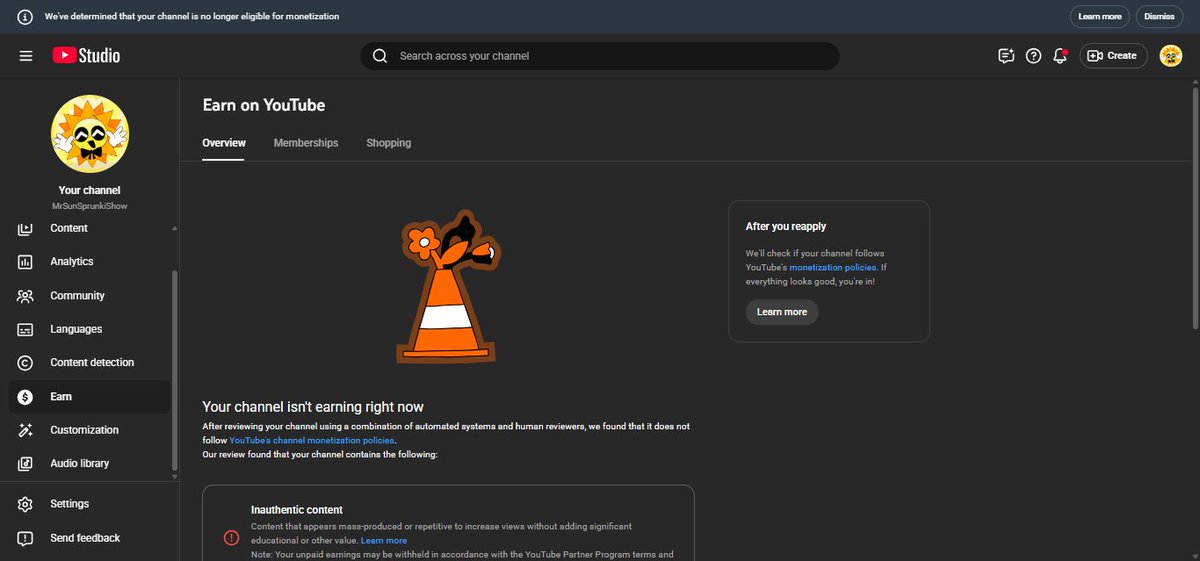Click the Inauthentic content heading
Image resolution: width=1200 pixels, height=561 pixels.
tap(297, 510)
